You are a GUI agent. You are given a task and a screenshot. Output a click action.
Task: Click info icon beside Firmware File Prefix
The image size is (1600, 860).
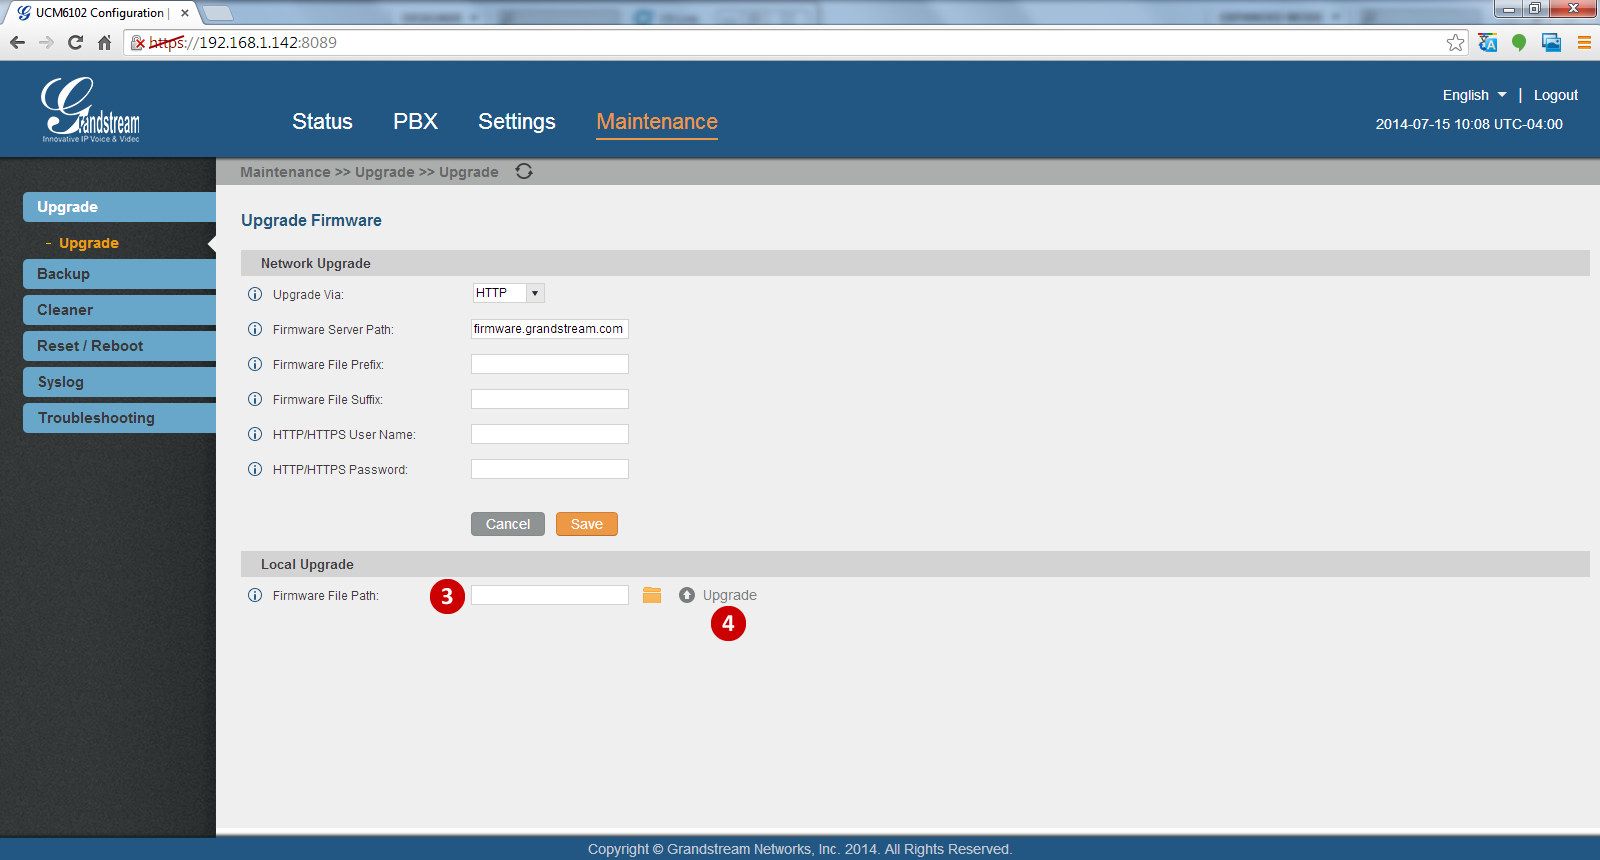click(x=255, y=365)
